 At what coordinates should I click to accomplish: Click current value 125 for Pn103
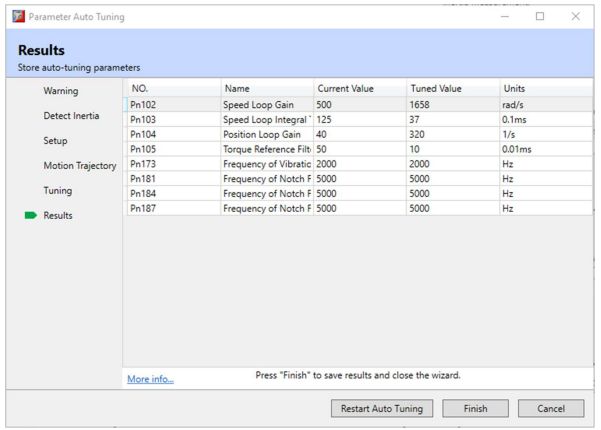(360, 120)
